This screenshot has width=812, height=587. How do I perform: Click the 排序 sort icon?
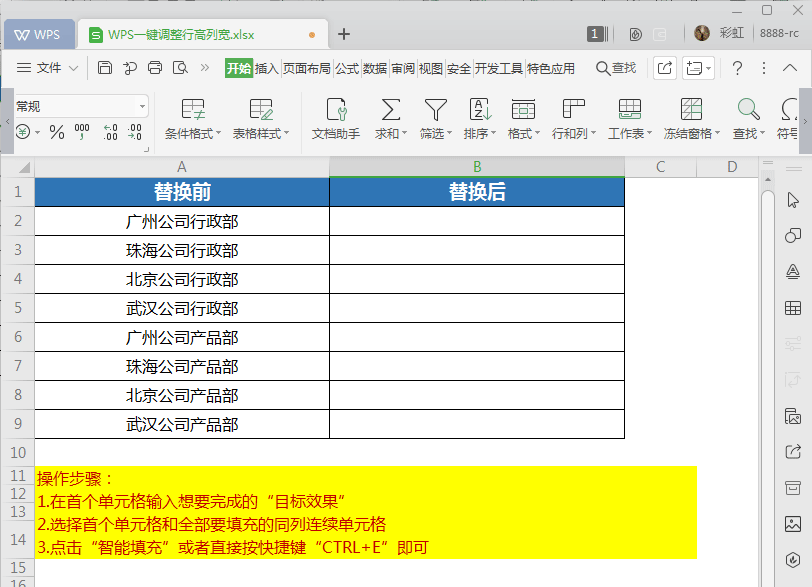coord(480,110)
